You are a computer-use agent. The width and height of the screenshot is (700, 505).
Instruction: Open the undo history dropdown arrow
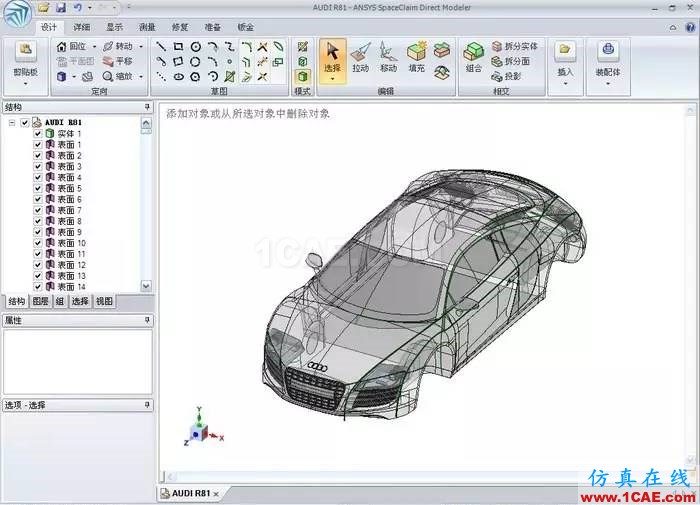(x=90, y=8)
